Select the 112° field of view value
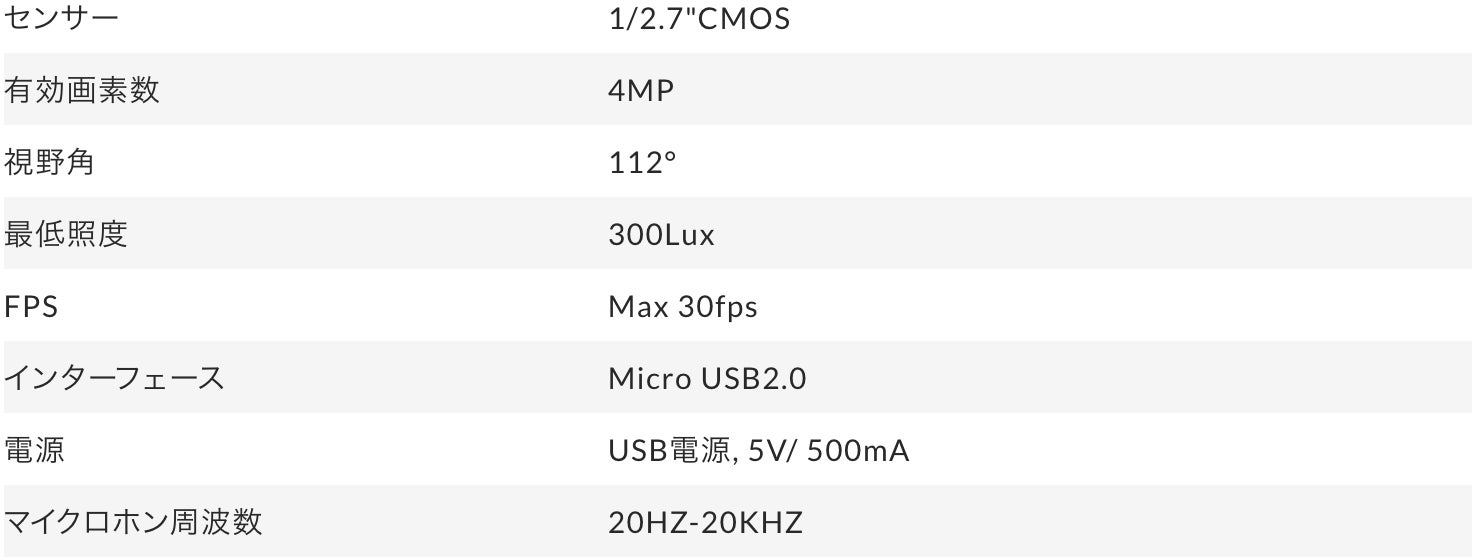Image resolution: width=1476 pixels, height=560 pixels. (642, 162)
